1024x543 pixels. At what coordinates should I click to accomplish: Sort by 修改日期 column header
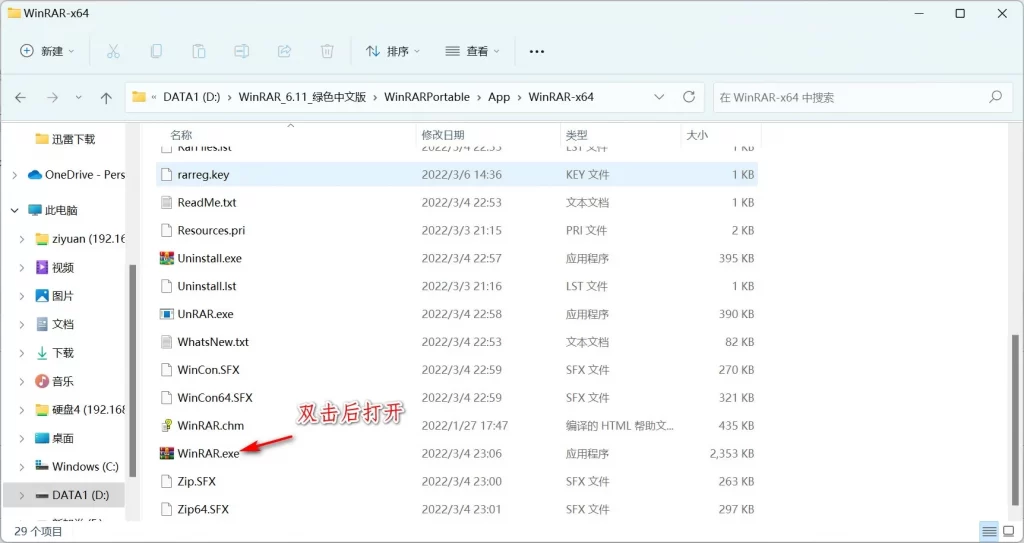tap(443, 135)
